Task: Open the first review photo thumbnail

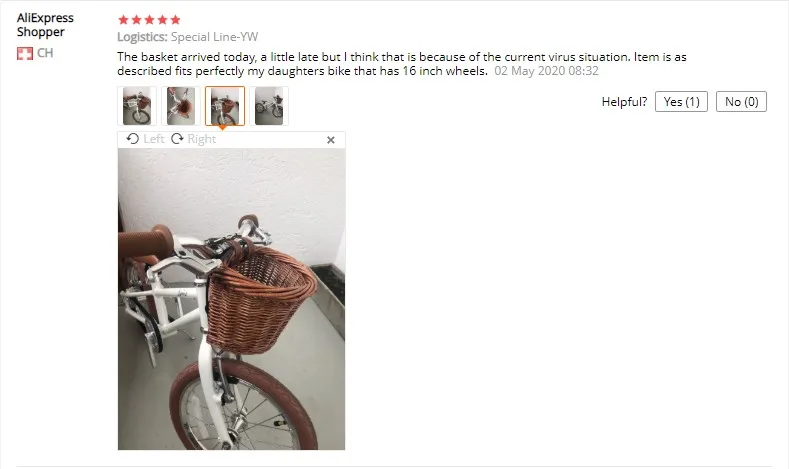Action: (137, 106)
